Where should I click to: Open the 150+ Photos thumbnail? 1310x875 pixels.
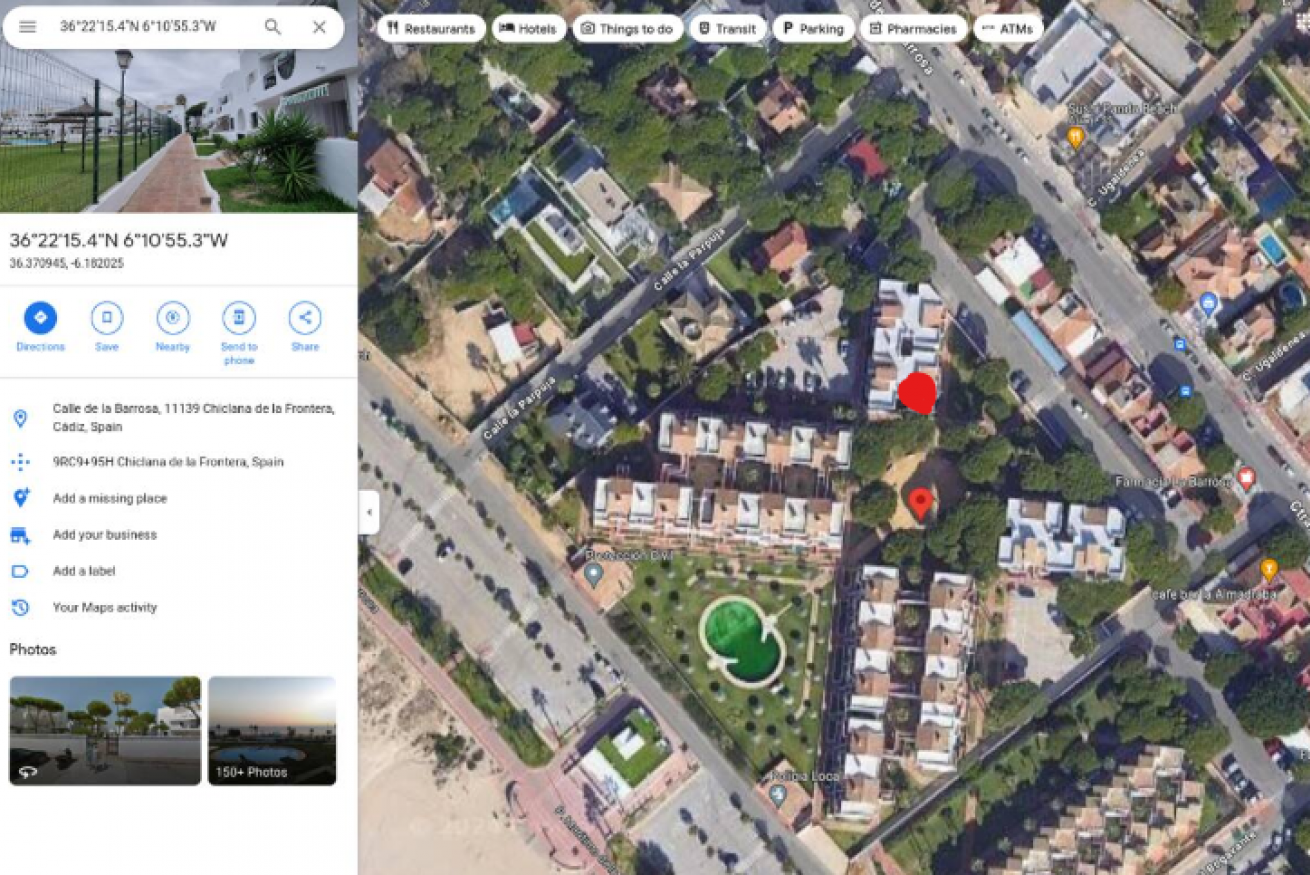pyautogui.click(x=272, y=731)
